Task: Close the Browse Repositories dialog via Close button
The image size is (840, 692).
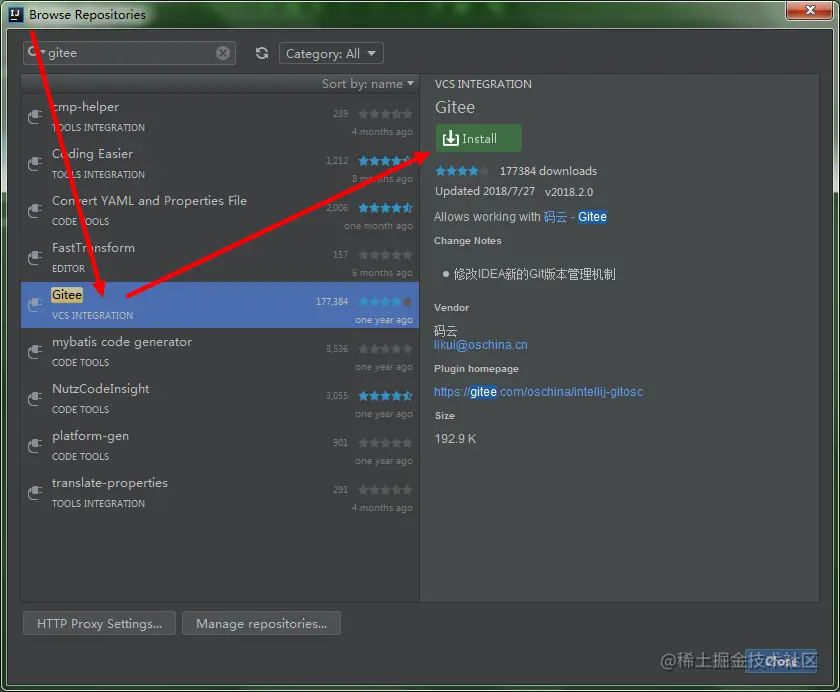Action: click(781, 661)
